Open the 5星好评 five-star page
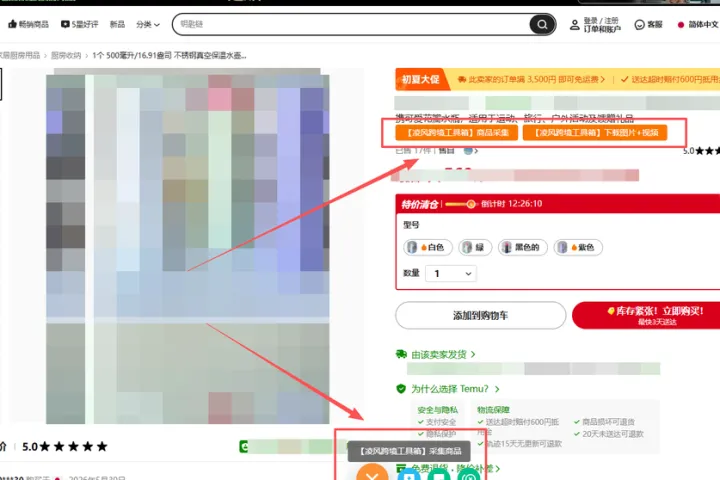Image resolution: width=720 pixels, height=480 pixels. (x=79, y=24)
